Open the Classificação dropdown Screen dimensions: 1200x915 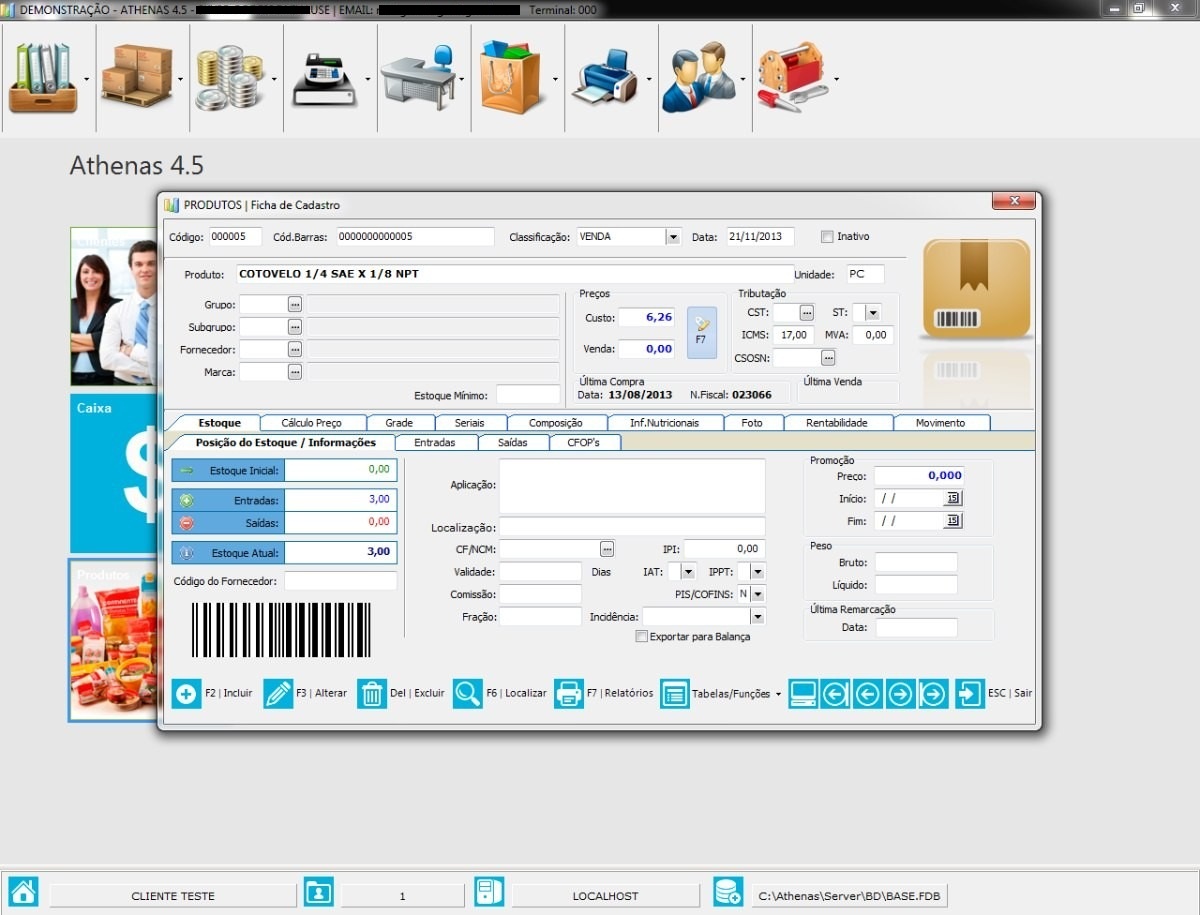point(673,237)
